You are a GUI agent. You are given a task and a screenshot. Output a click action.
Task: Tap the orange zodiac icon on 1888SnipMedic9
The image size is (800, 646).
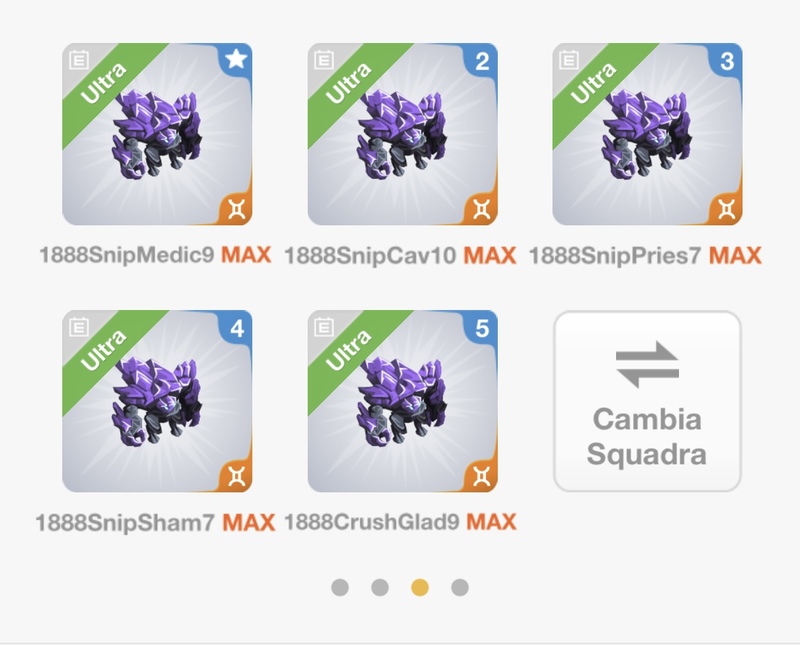pos(236,209)
